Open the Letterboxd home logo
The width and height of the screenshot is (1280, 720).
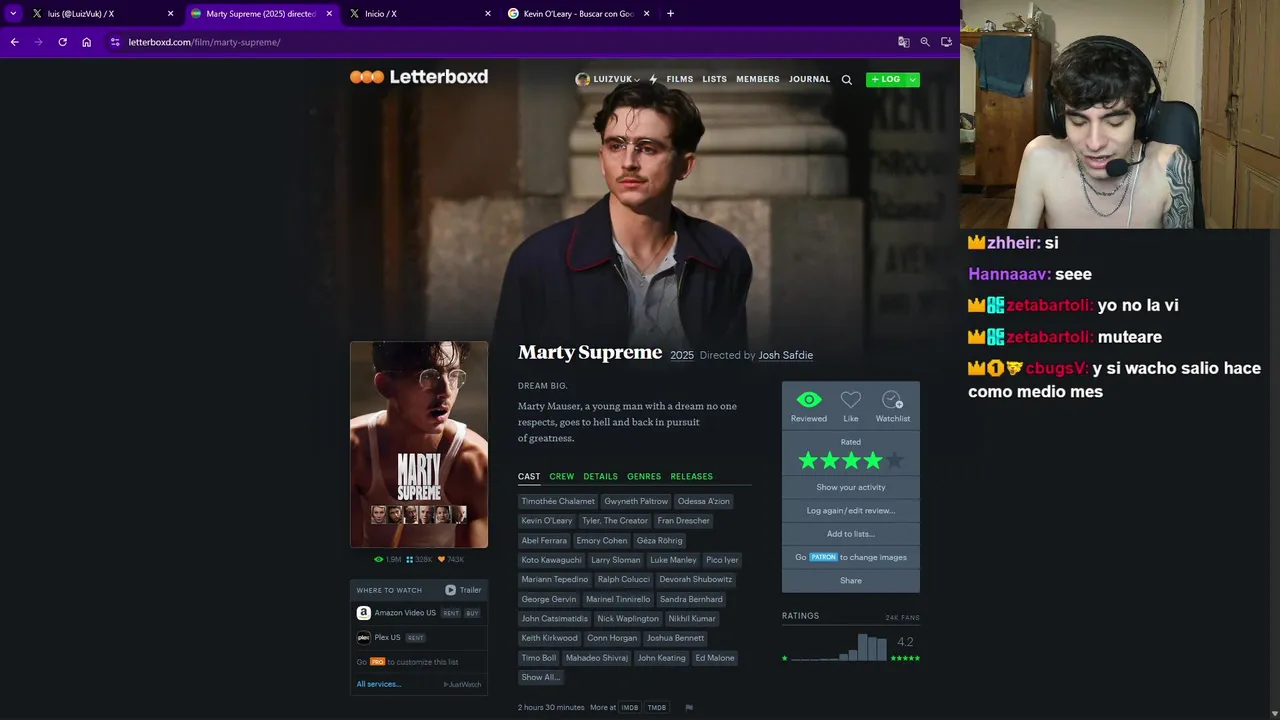(419, 77)
